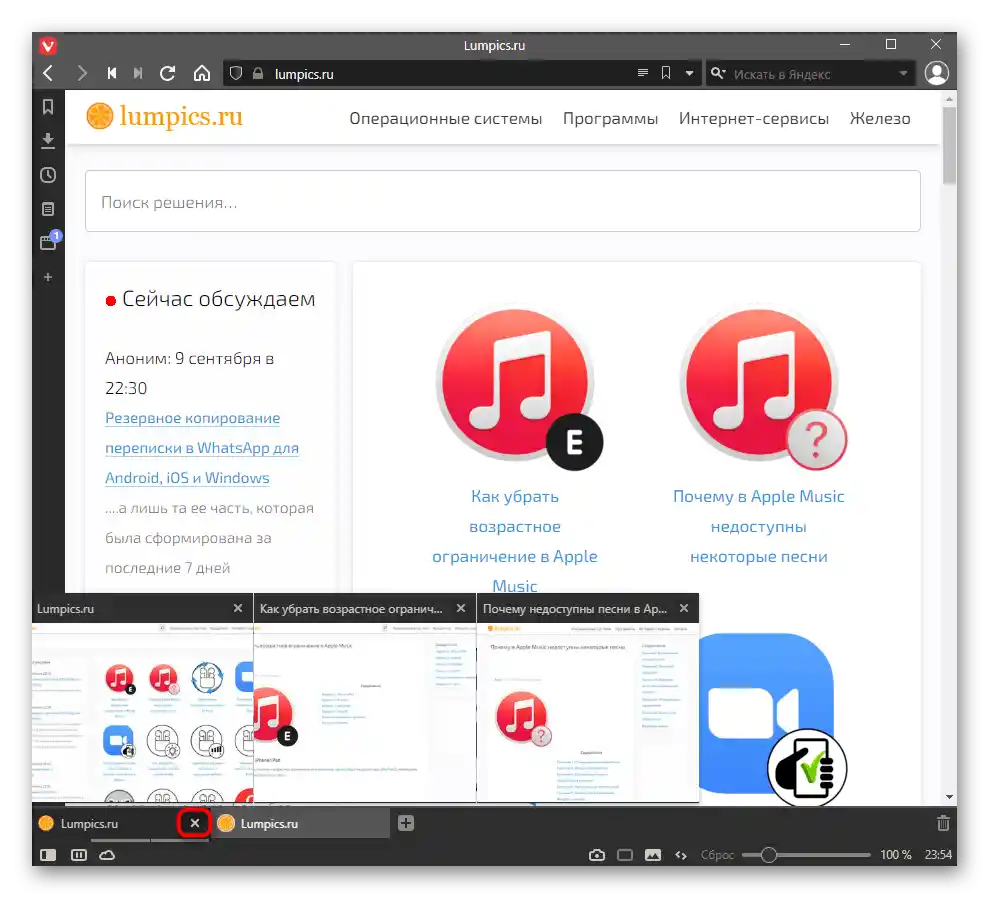Go forward to the next page
989x898 pixels.
(x=81, y=74)
